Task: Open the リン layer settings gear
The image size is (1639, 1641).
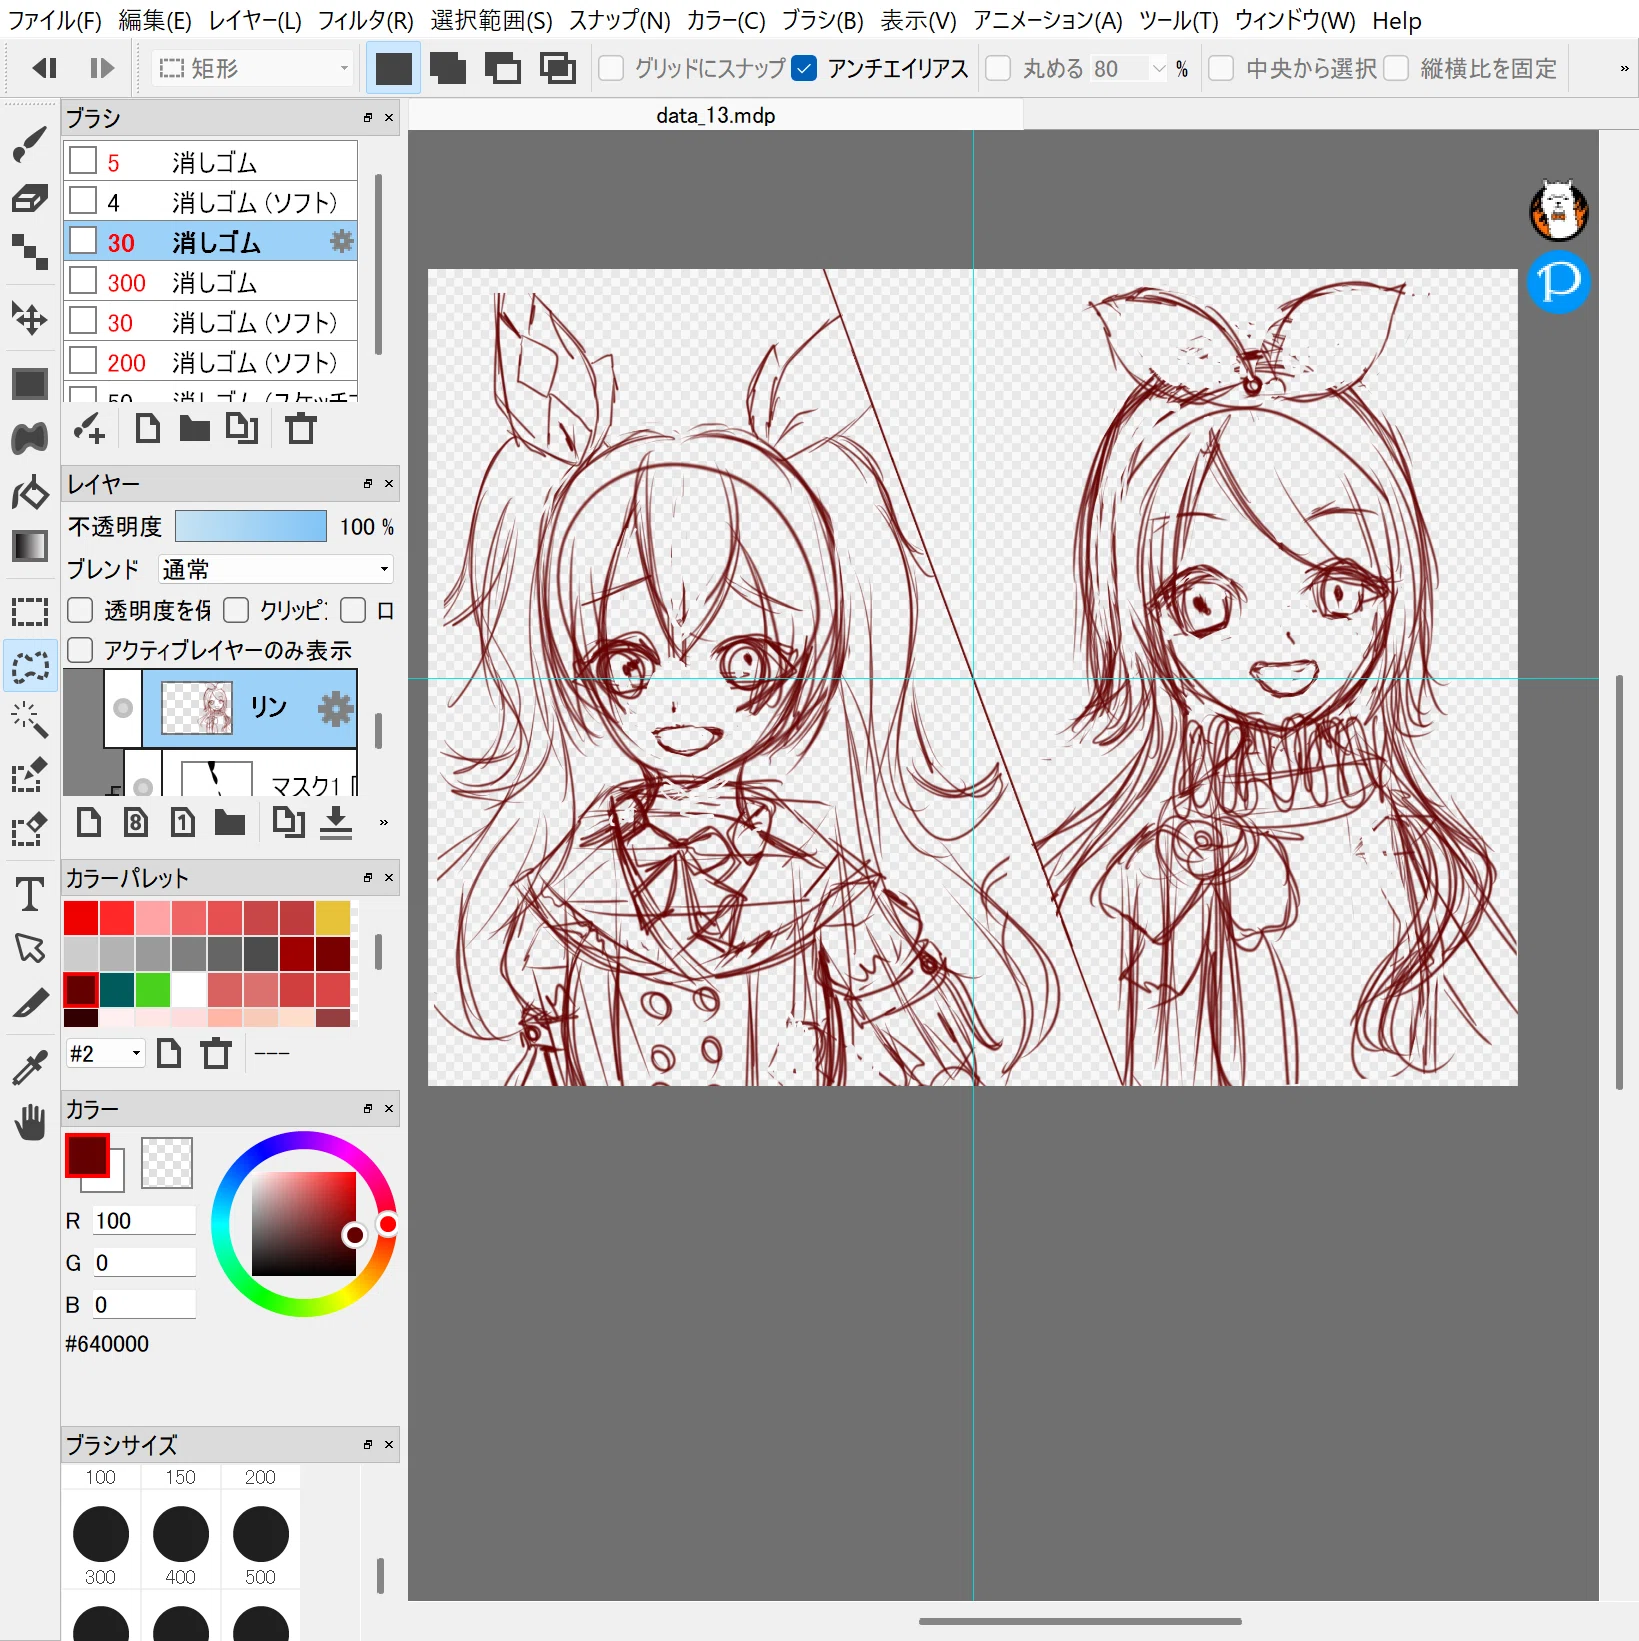Action: coord(335,708)
